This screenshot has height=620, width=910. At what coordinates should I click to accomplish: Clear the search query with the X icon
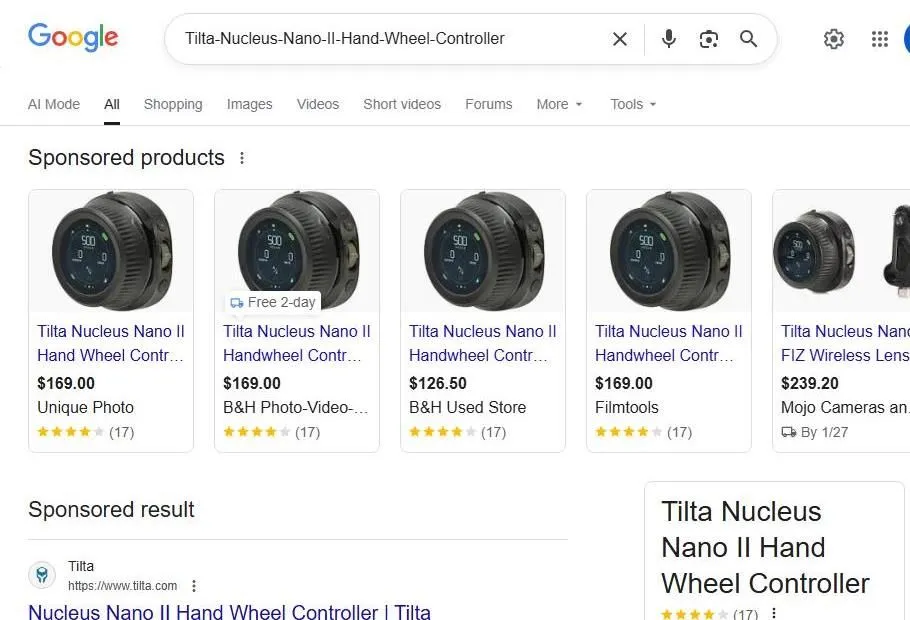pos(619,39)
